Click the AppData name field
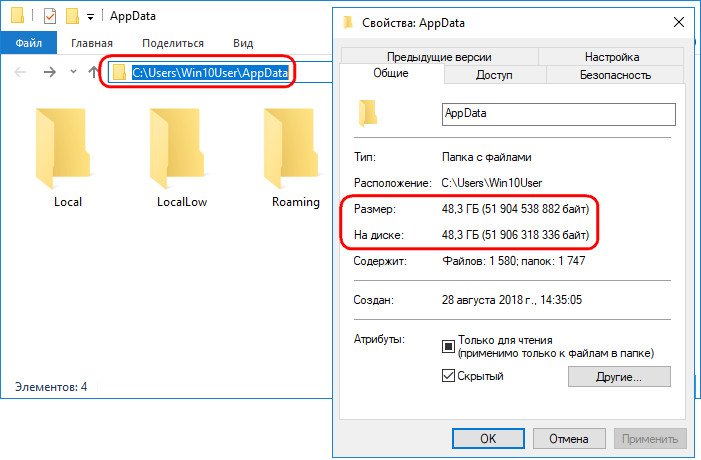The height and width of the screenshot is (460, 701). coord(558,114)
